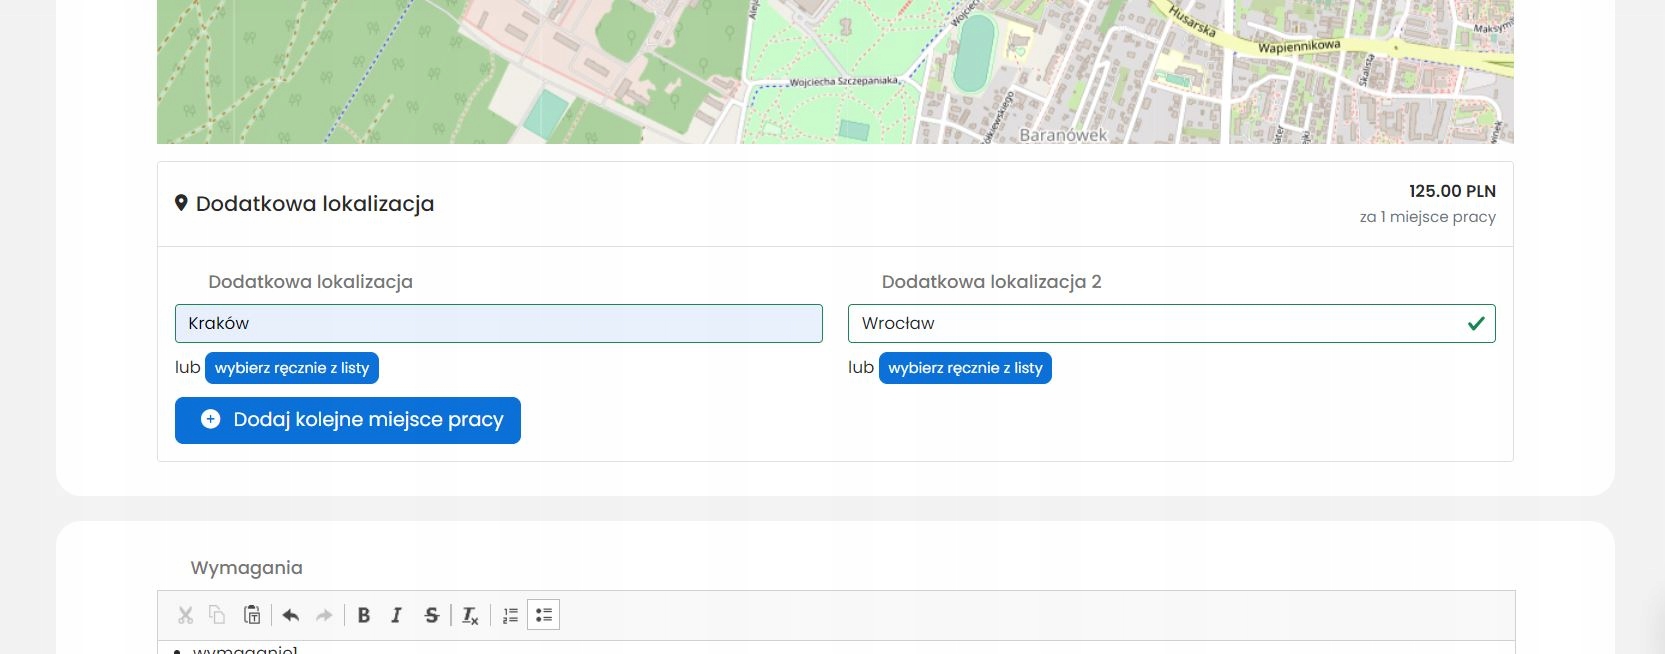Screen dimensions: 1665x654
Task: Toggle italic formatting
Action: (x=396, y=615)
